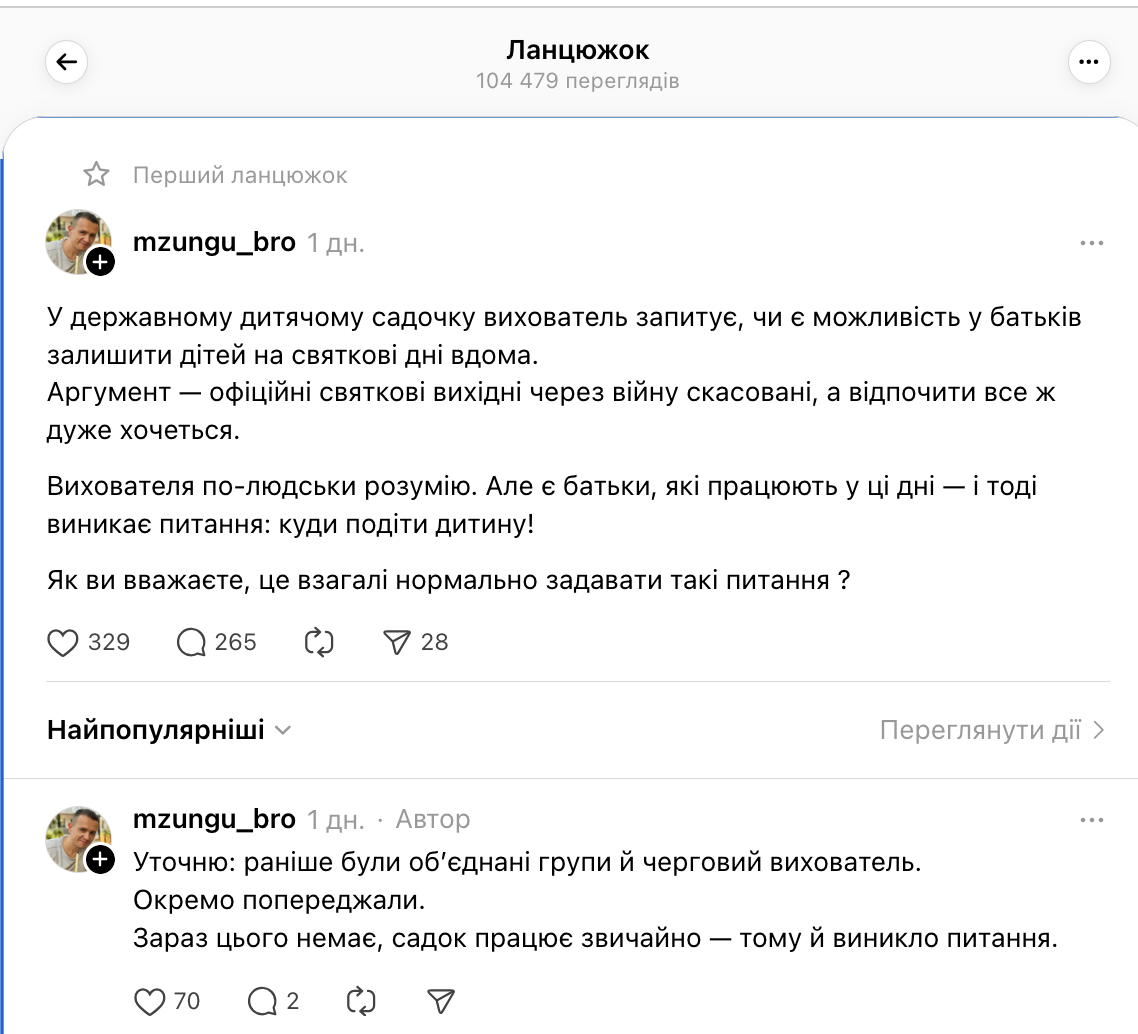Open the three-dot menu on the main post
1138x1034 pixels.
tap(1092, 242)
